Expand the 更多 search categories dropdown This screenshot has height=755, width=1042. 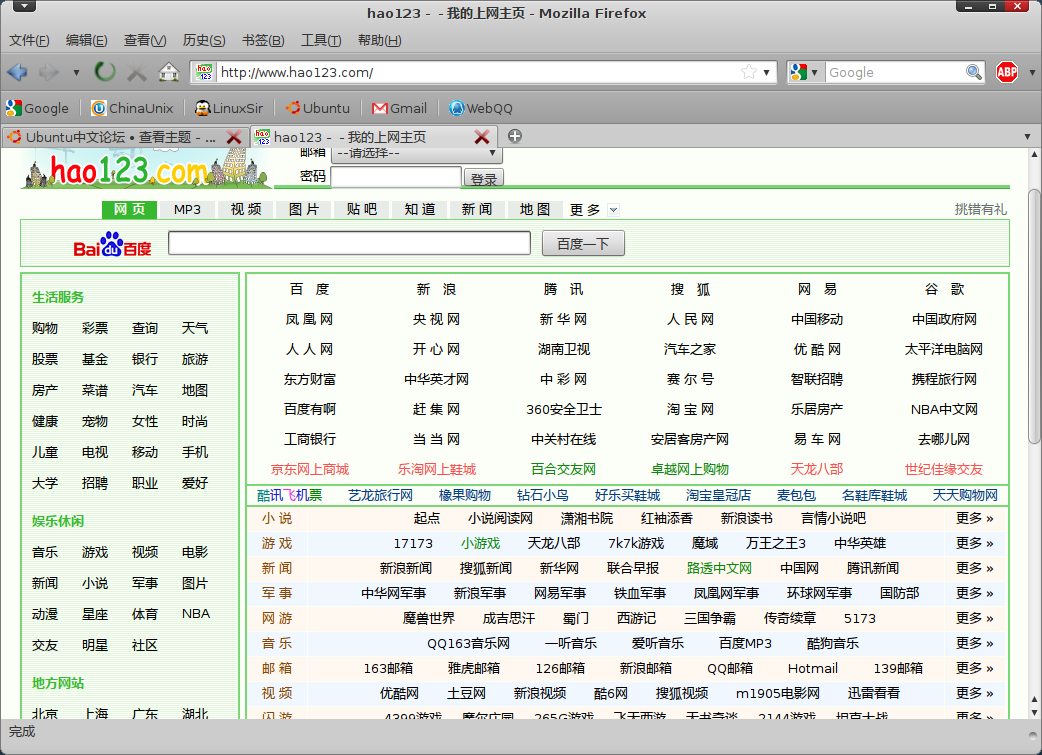(x=613, y=210)
